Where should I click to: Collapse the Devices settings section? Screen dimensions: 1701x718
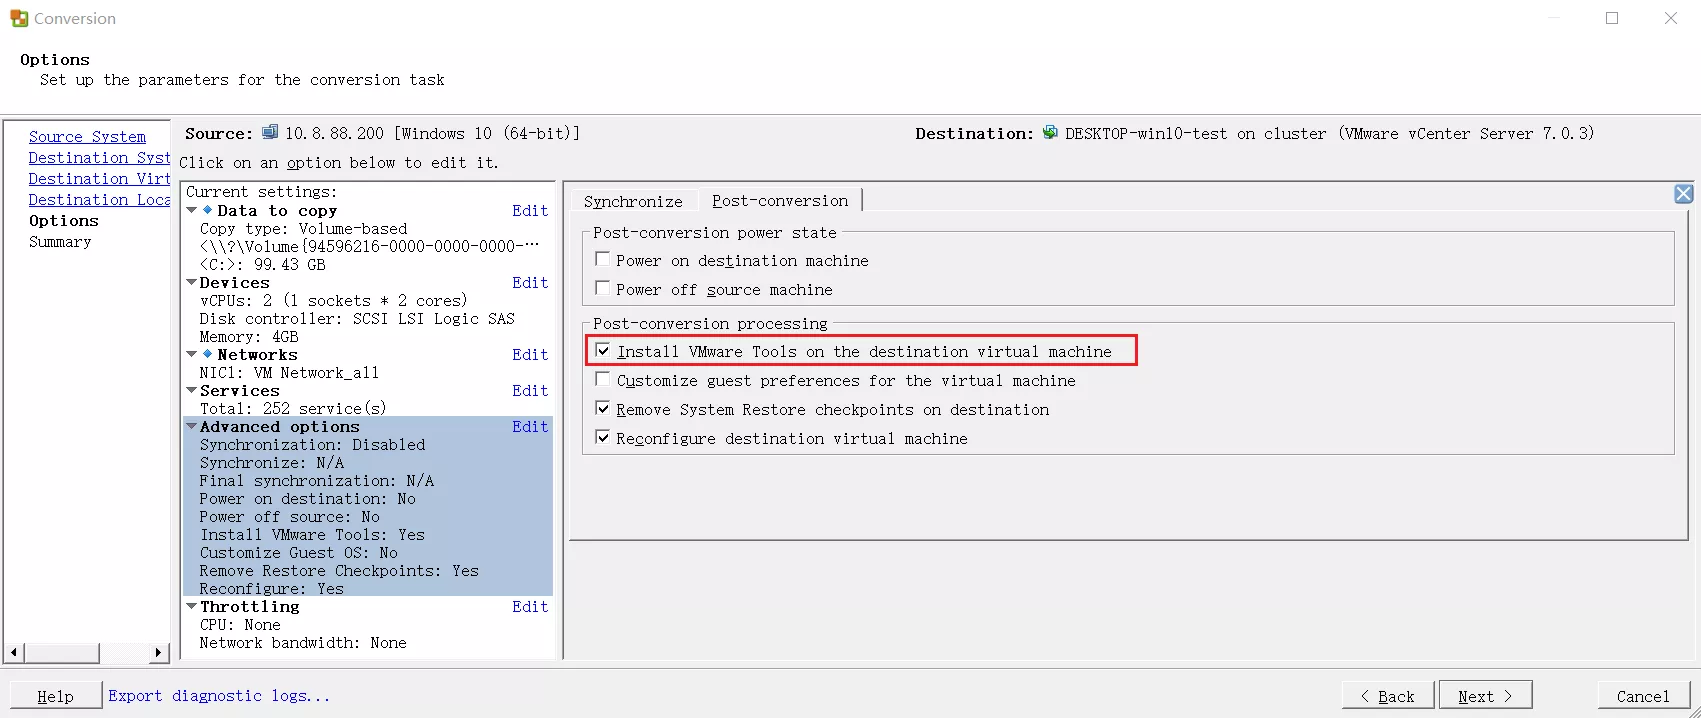[192, 283]
